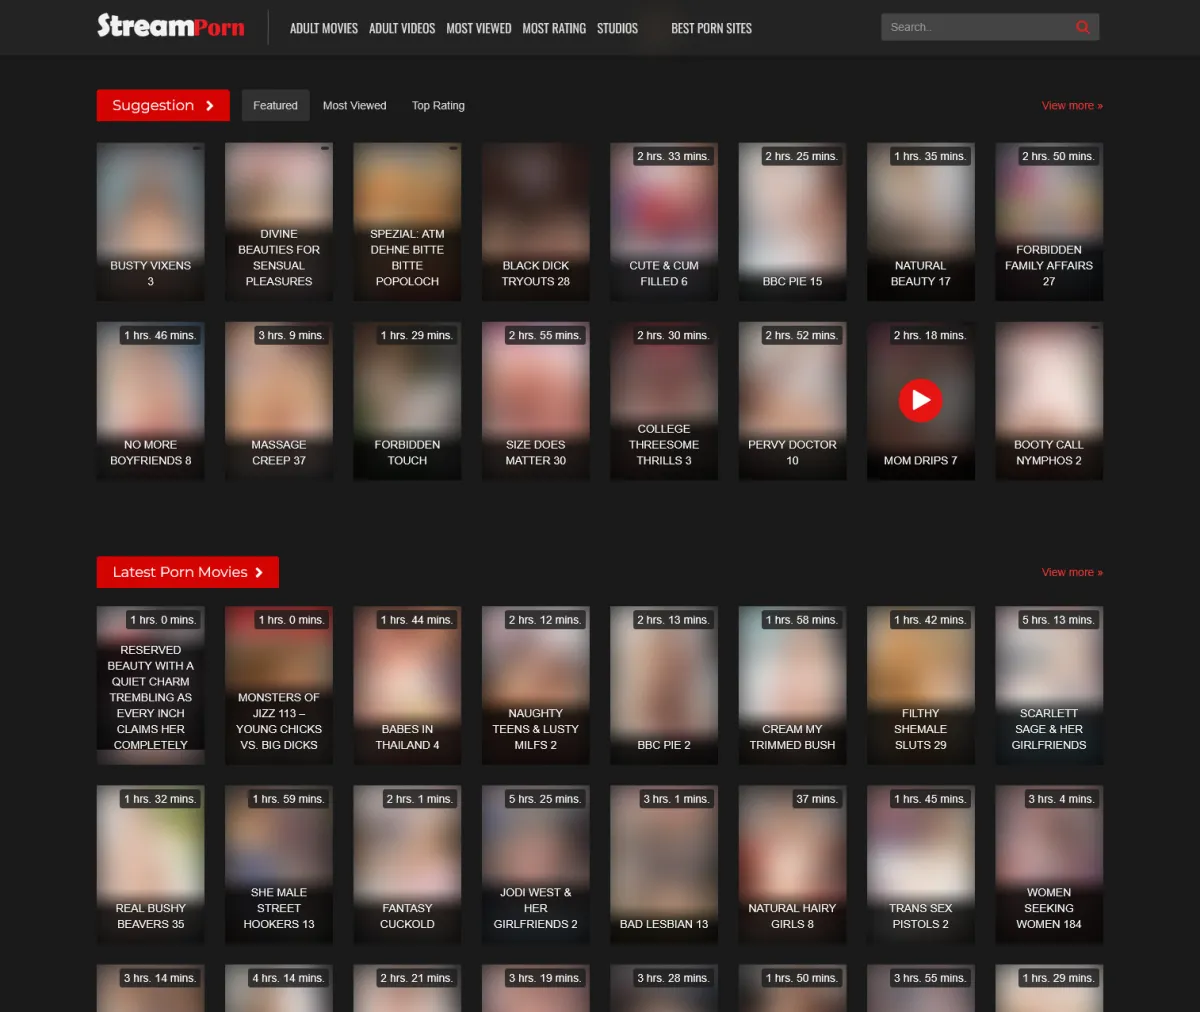1200x1012 pixels.
Task: Open the Forbidden Touch thumbnail
Action: coord(407,401)
